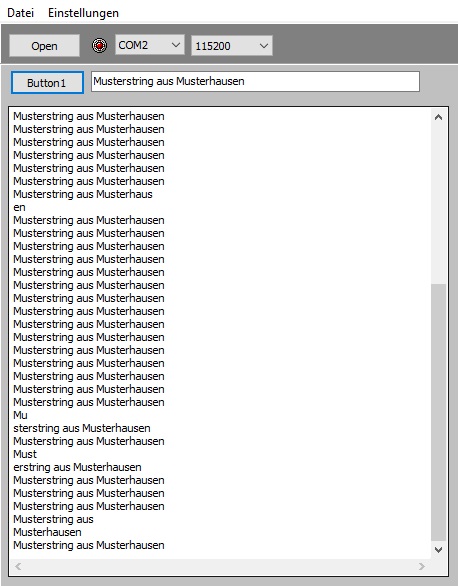Click the vertical scrollbar down arrow

click(x=439, y=550)
